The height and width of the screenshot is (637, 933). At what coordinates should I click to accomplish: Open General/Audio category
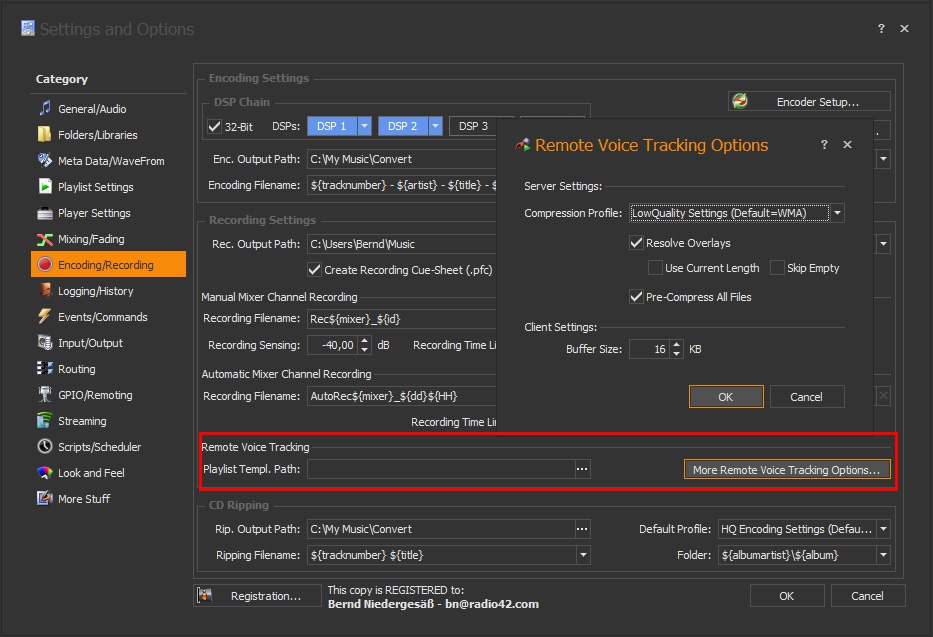[x=108, y=108]
